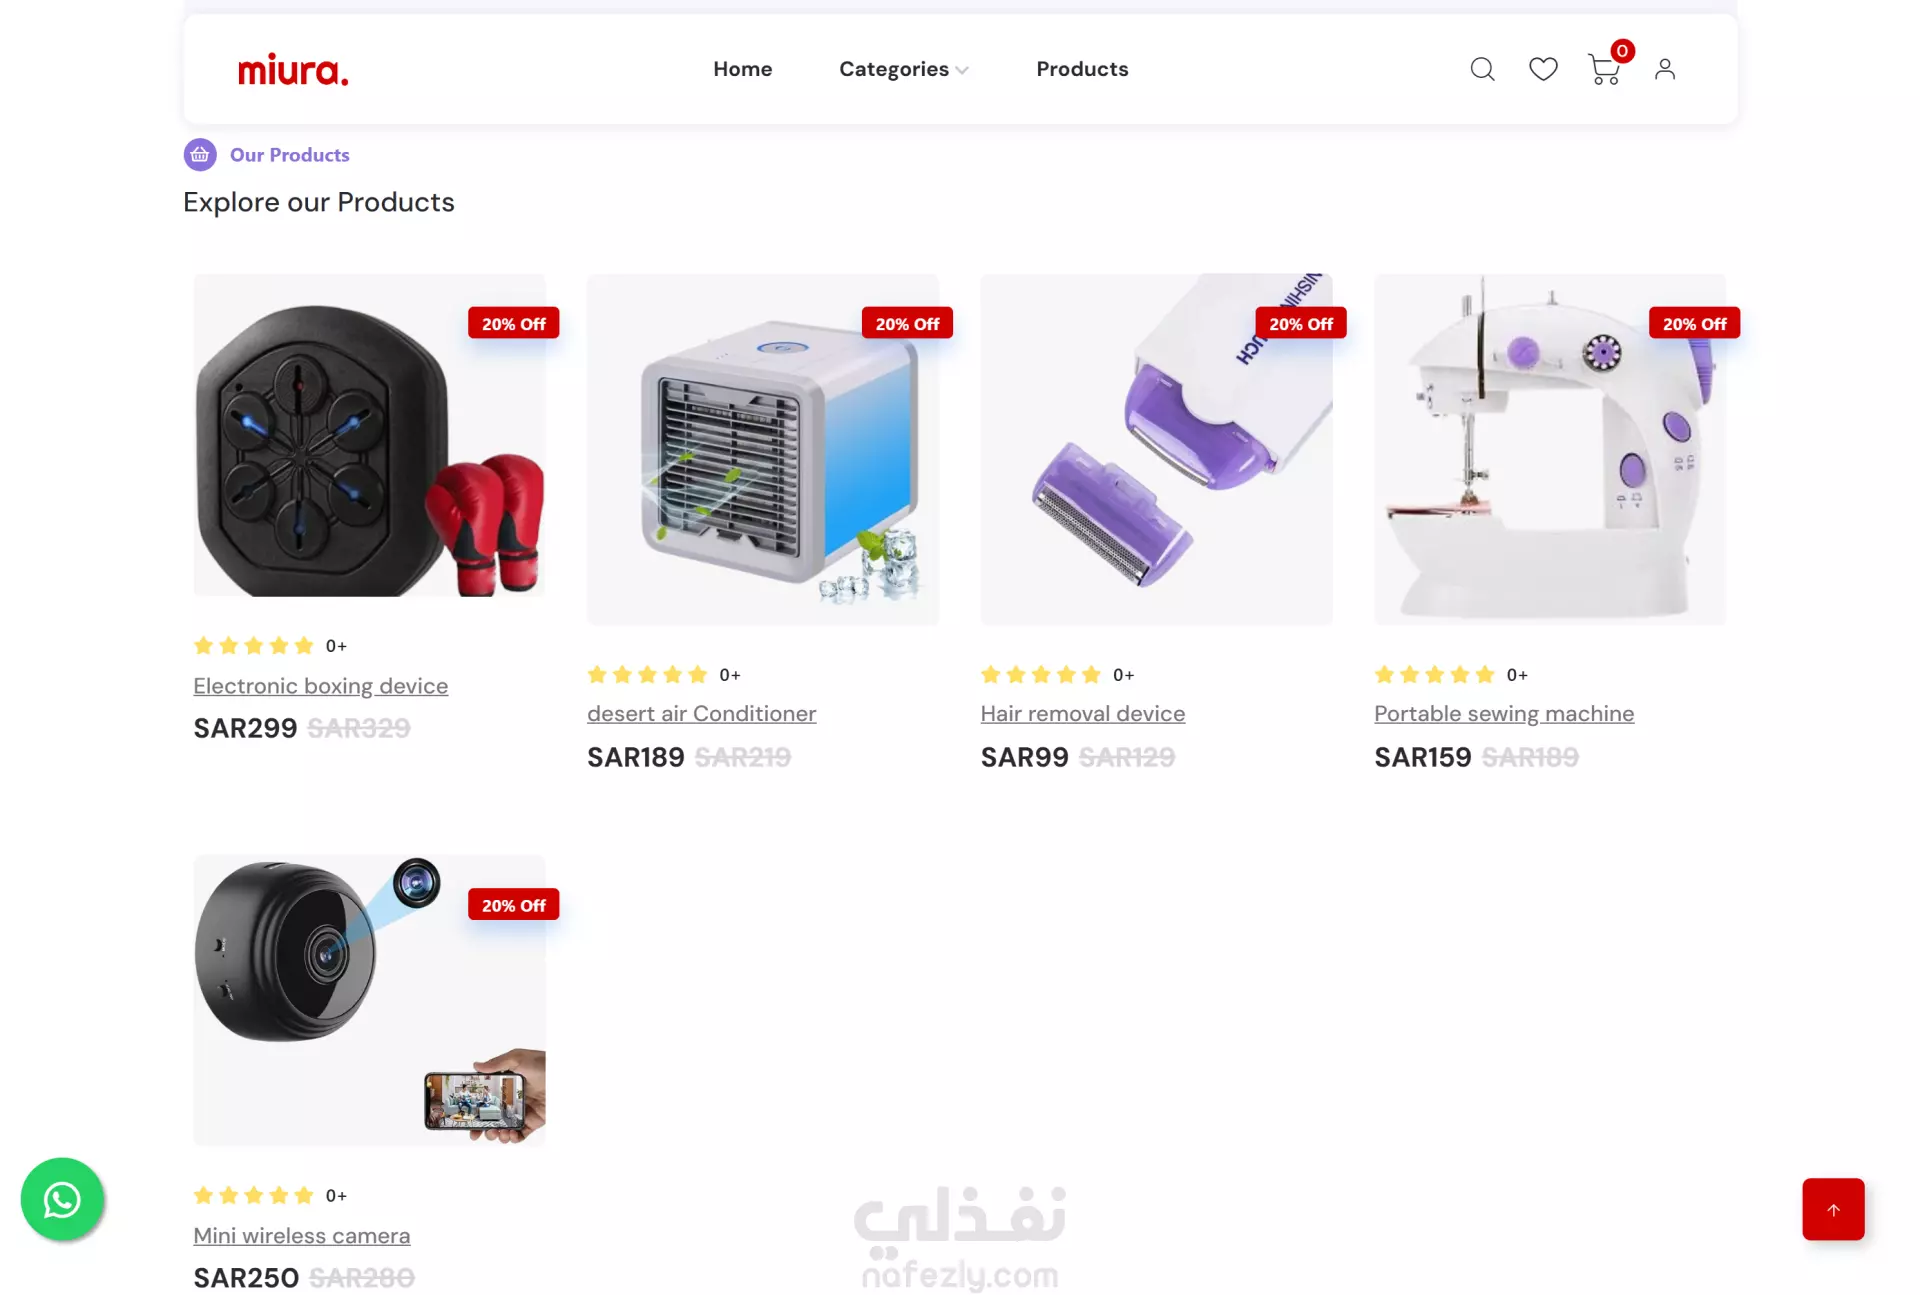
Task: Open the user account icon
Action: 1665,69
